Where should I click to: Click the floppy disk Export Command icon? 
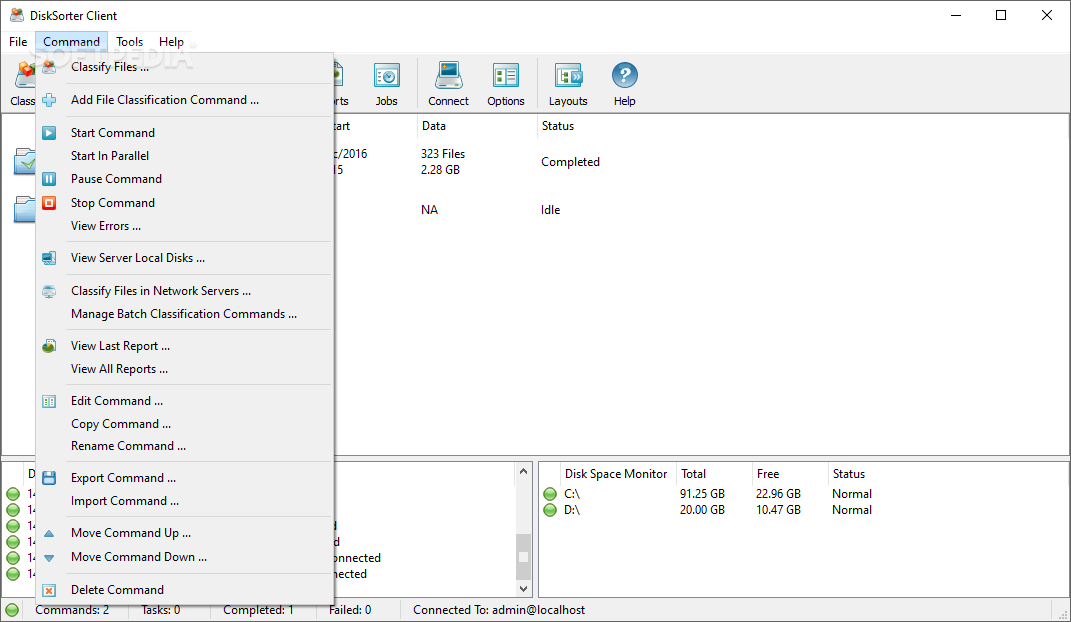coord(49,478)
